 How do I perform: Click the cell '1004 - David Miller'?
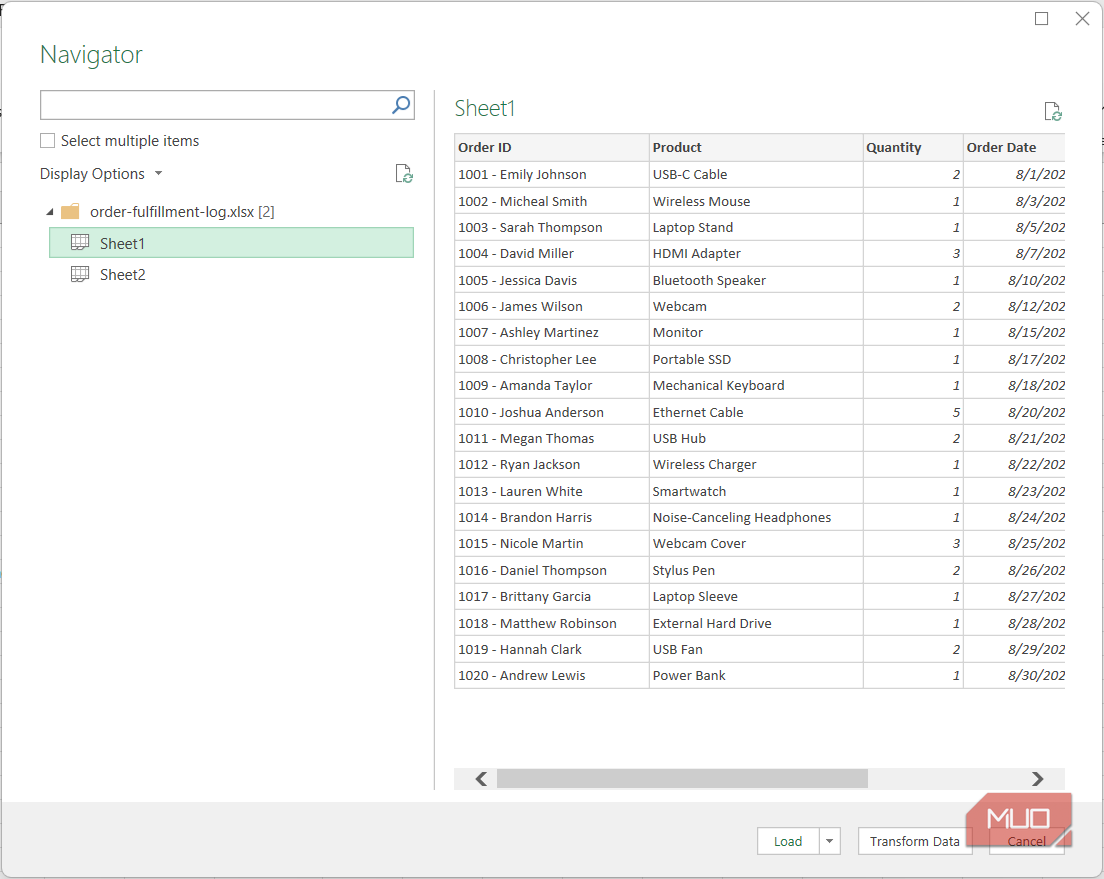point(552,253)
